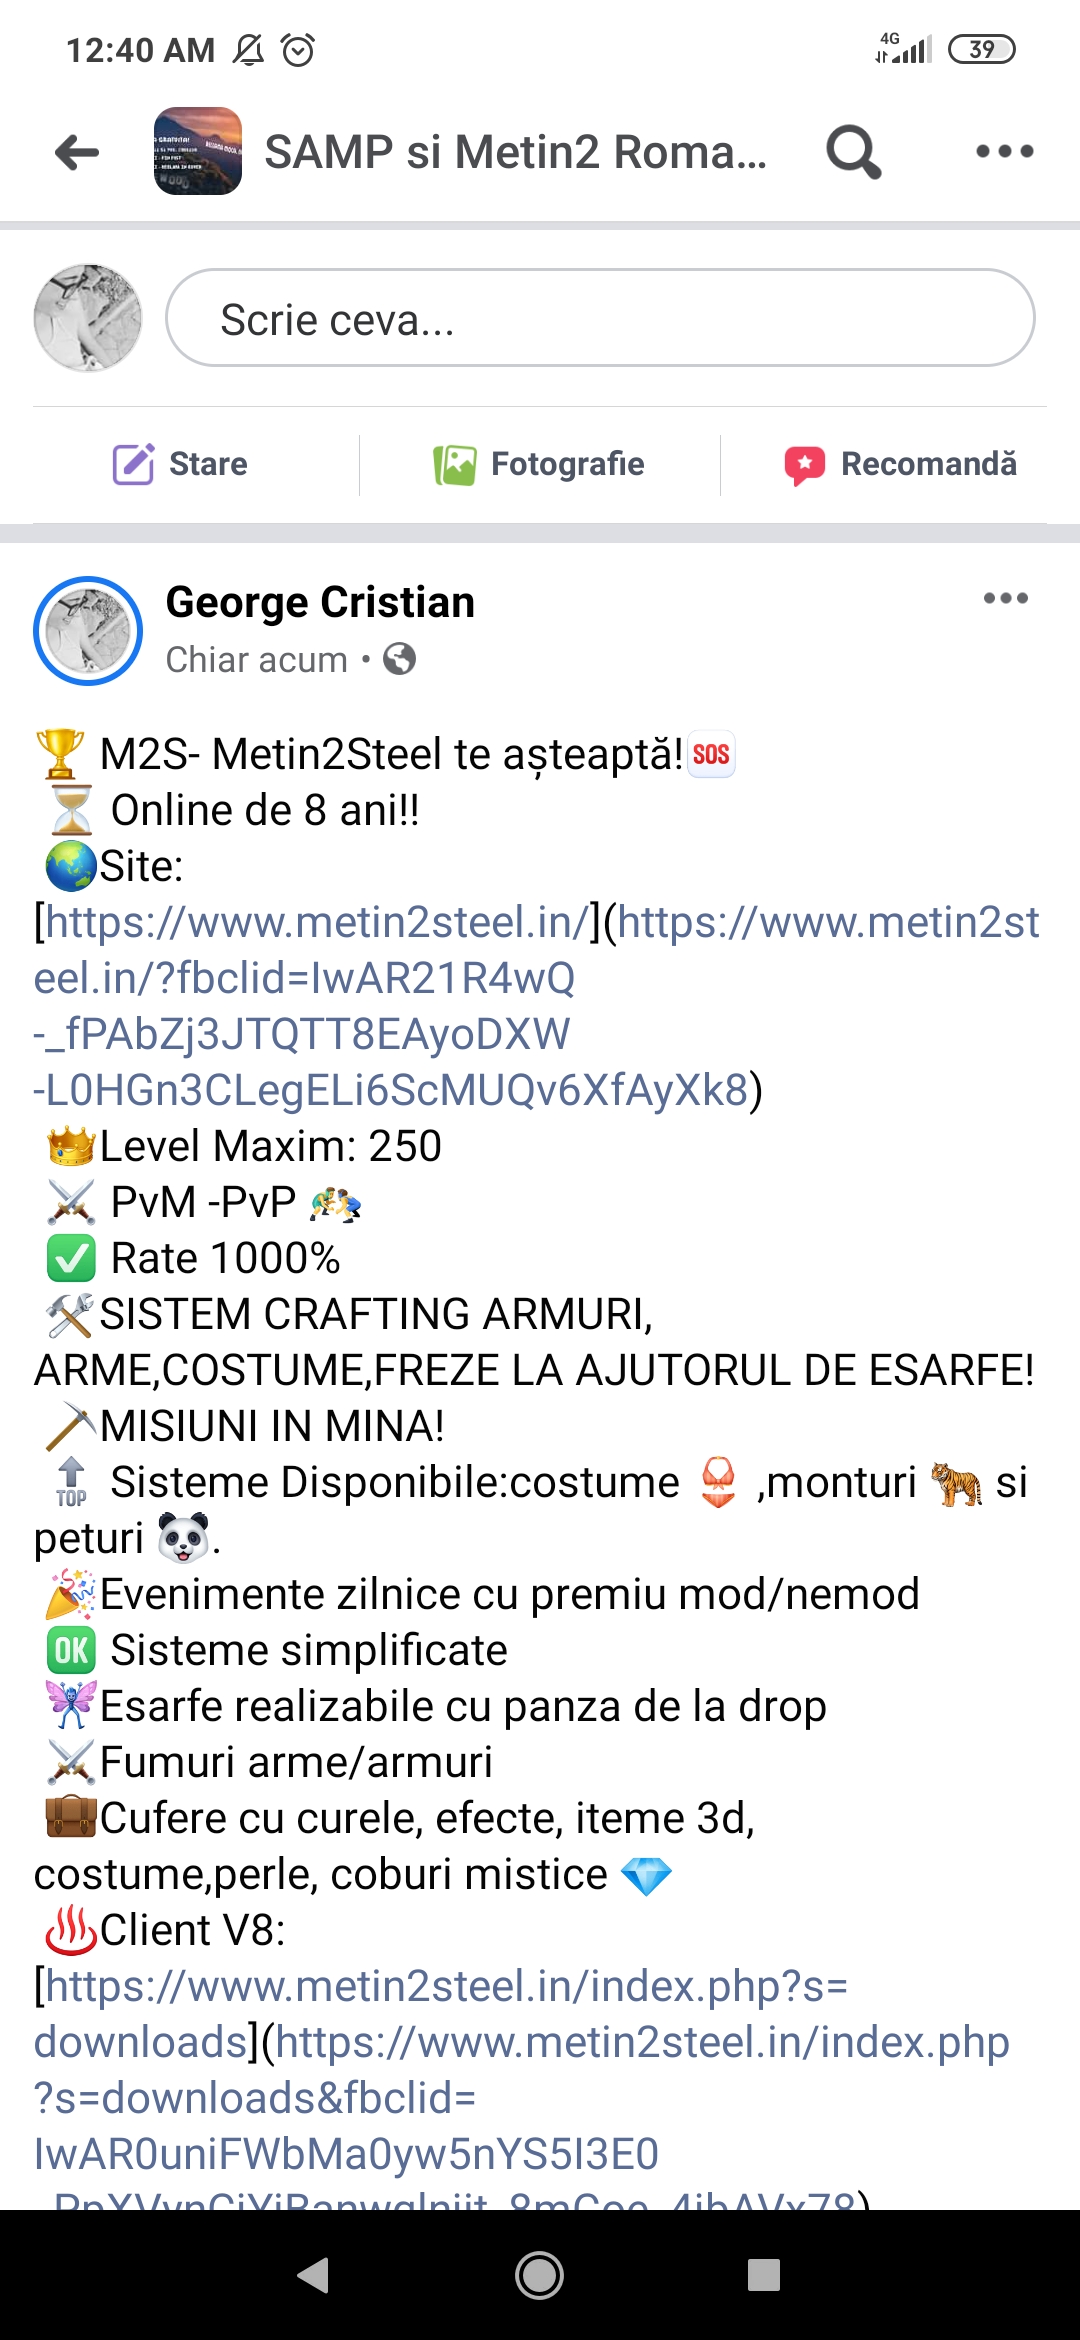1080x2340 pixels.
Task: Choose the Recomandă option
Action: (x=901, y=464)
